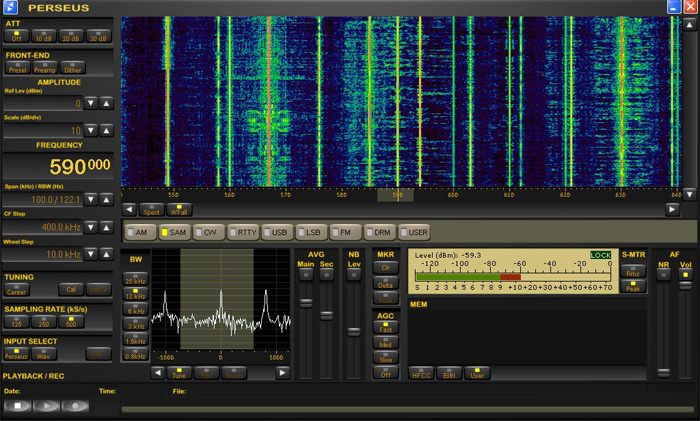Decrease Ref Lev with down arrow
The image size is (700, 421).
coord(91,103)
